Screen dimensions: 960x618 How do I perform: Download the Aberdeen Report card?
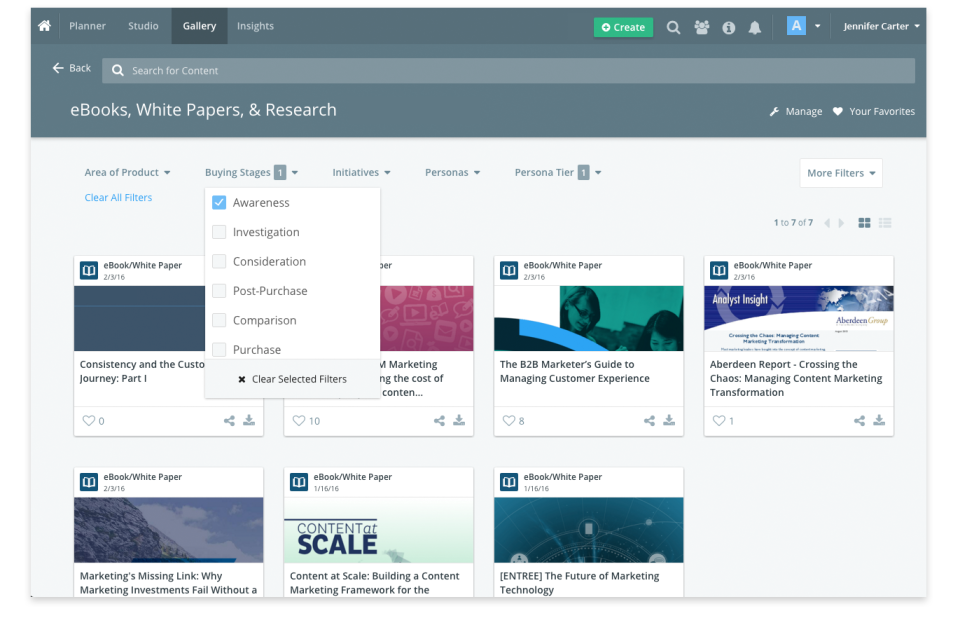coord(879,420)
